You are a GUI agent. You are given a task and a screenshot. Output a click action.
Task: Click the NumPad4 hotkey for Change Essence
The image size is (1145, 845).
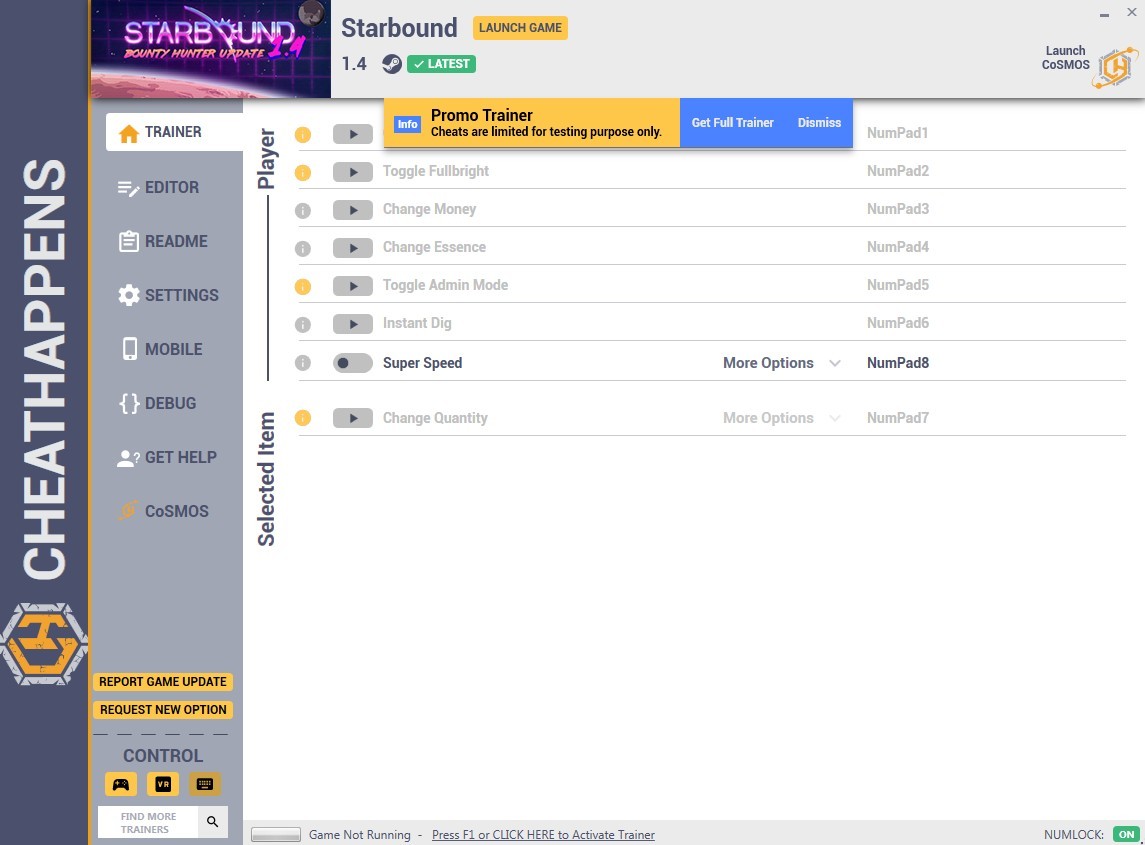(897, 247)
